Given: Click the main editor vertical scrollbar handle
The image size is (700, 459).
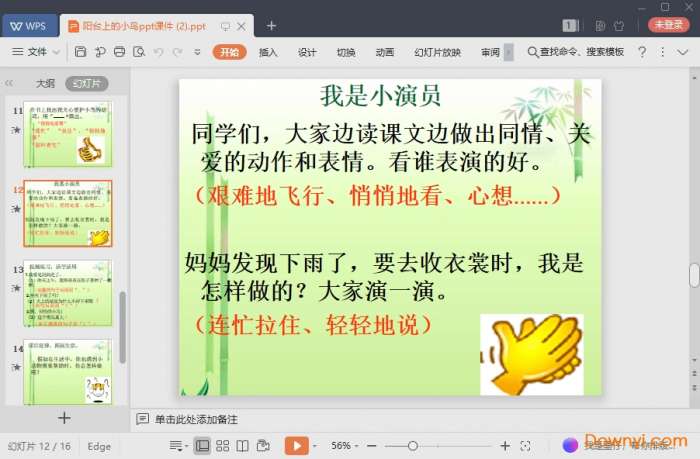Looking at the screenshot, I should [694, 275].
